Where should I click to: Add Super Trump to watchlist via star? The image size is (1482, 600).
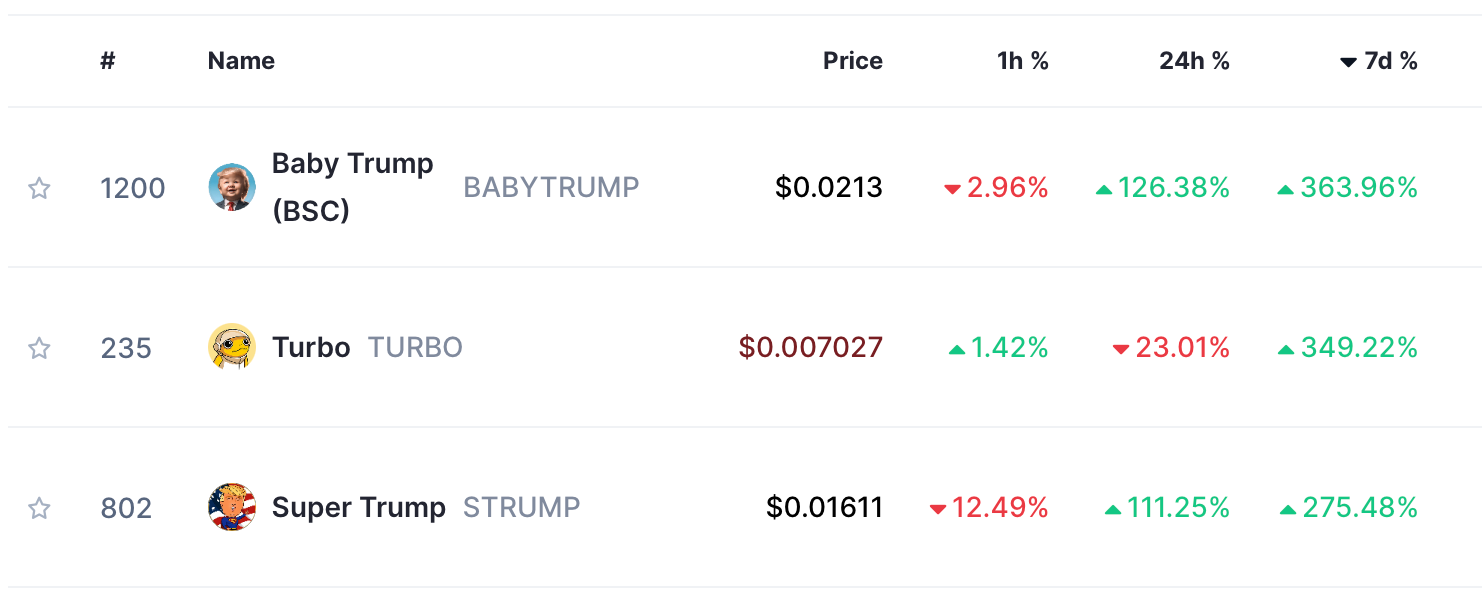click(39, 508)
